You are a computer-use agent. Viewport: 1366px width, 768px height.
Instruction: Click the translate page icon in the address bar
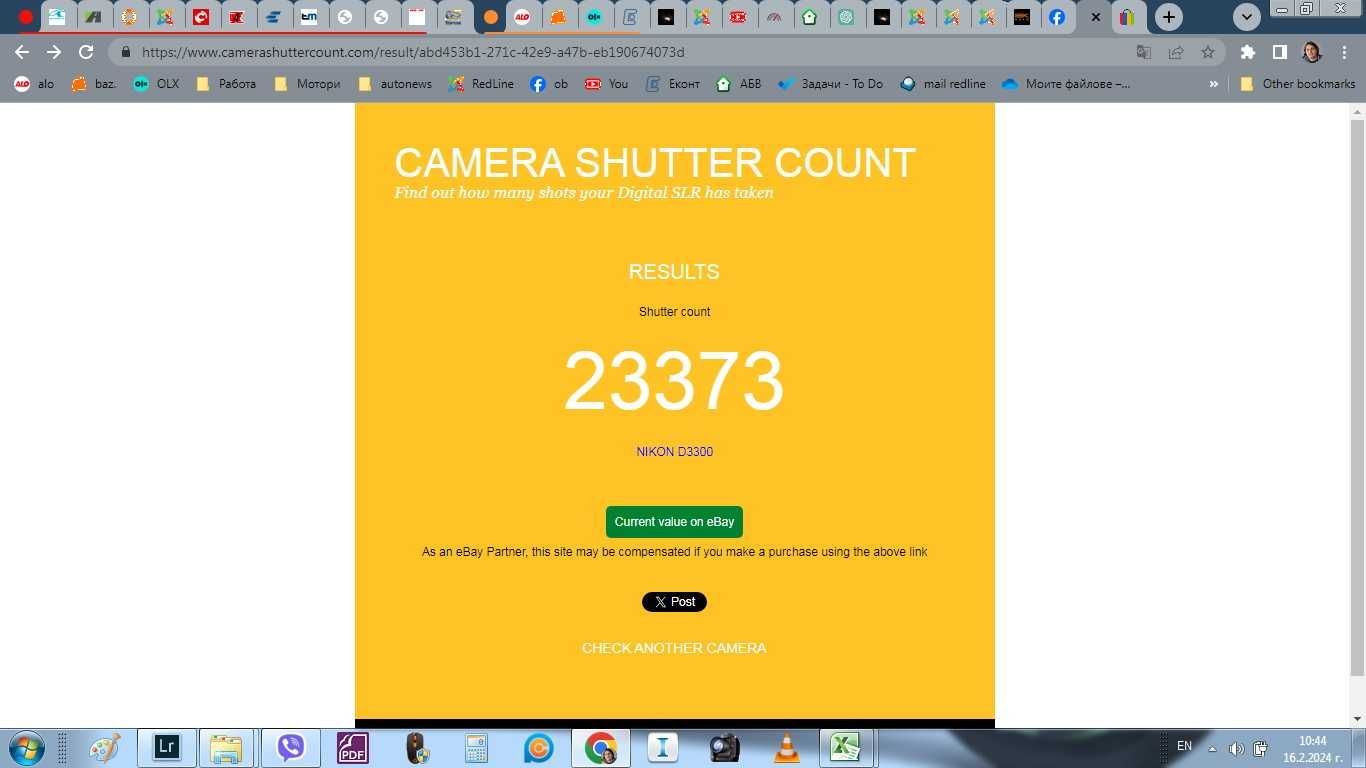point(1144,52)
